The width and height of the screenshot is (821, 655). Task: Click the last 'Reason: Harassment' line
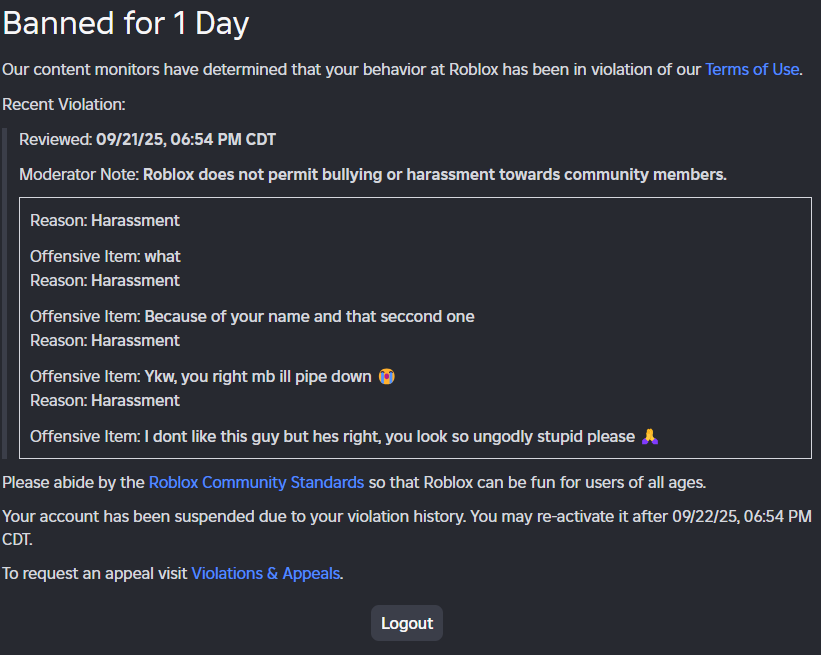pyautogui.click(x=105, y=400)
